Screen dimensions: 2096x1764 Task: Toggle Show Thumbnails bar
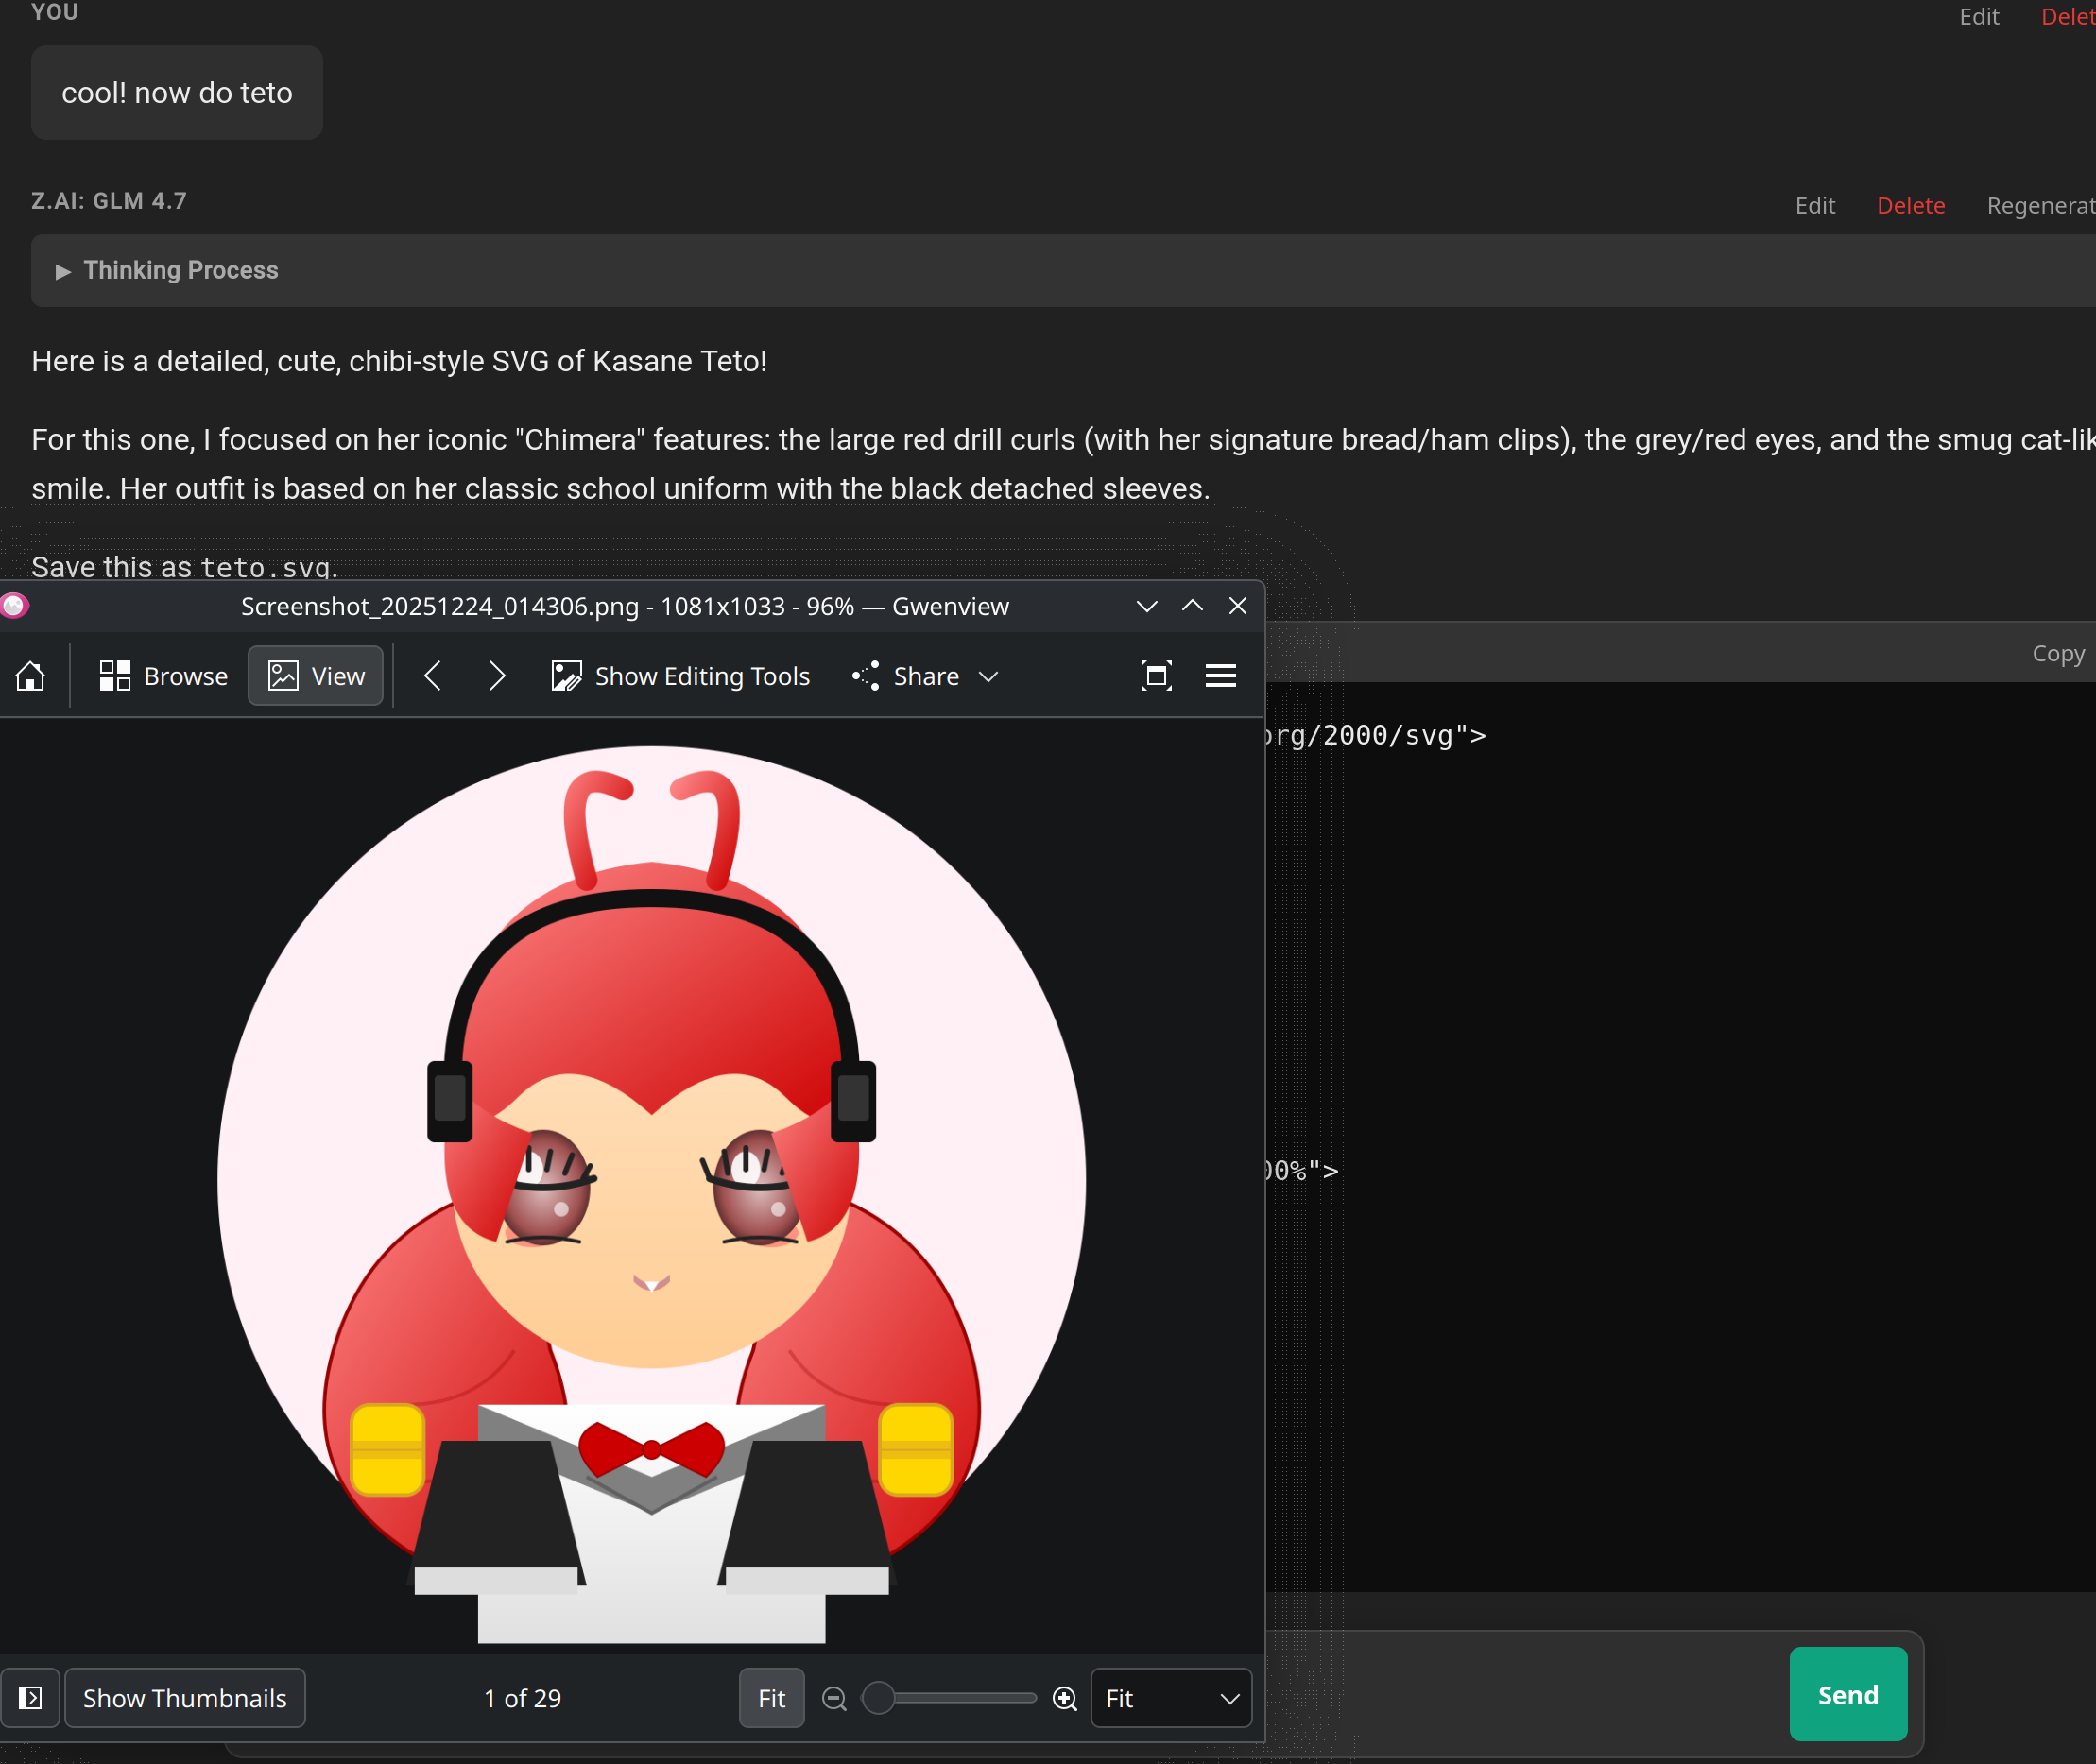pos(185,1699)
